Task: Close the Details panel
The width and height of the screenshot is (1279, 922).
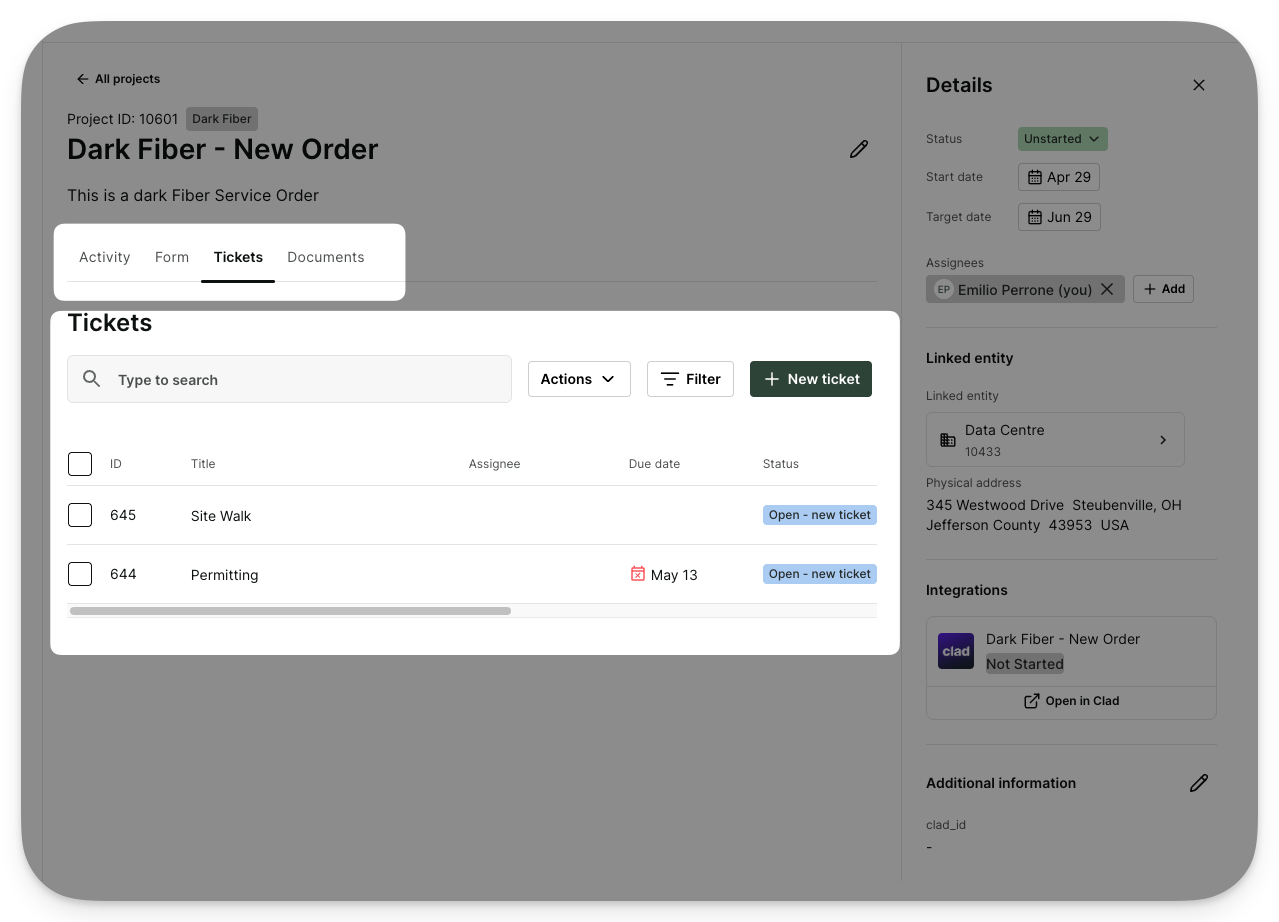Action: (x=1199, y=85)
